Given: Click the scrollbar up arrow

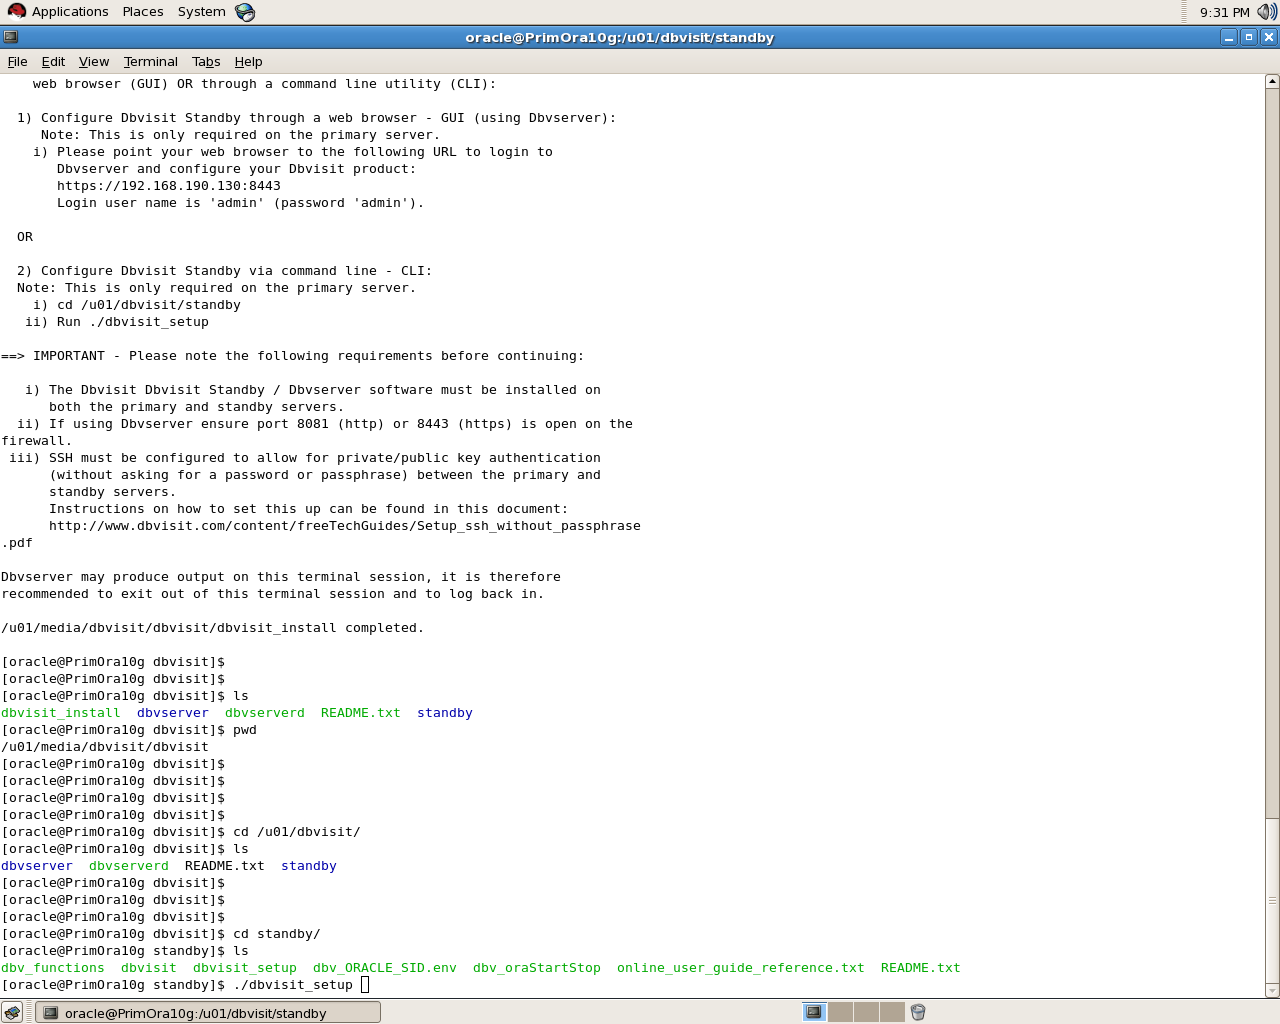Looking at the screenshot, I should pyautogui.click(x=1272, y=81).
